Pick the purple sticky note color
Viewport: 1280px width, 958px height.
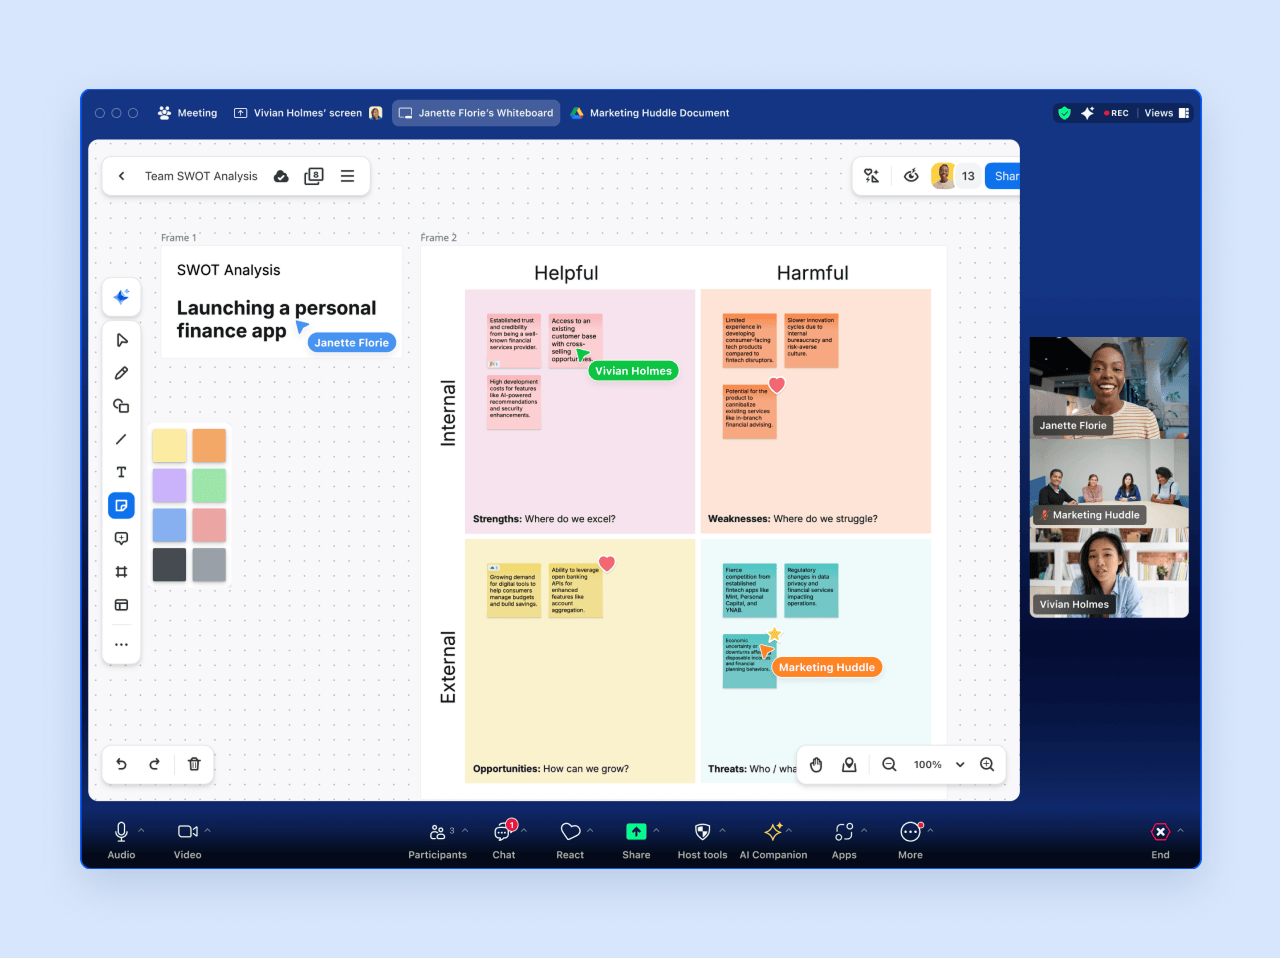[169, 485]
